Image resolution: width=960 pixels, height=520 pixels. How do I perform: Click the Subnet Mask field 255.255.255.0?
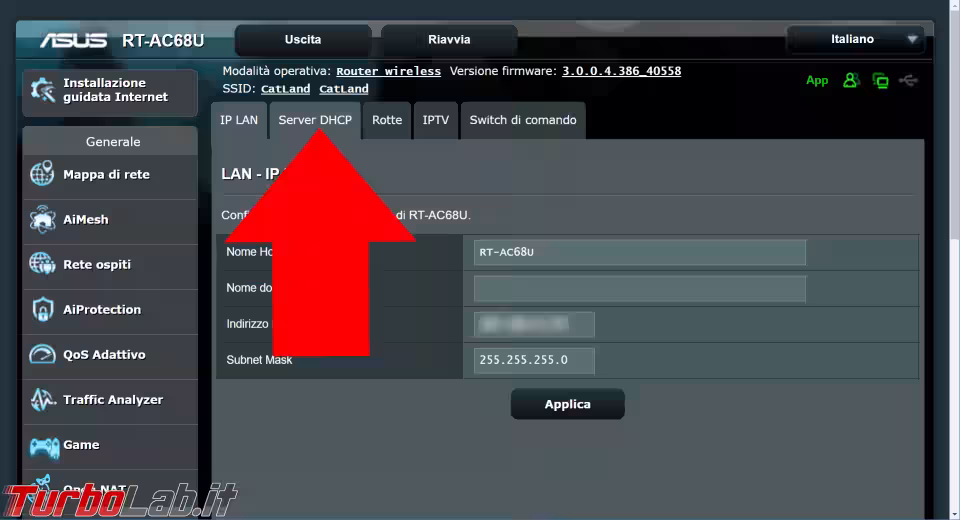click(533, 360)
